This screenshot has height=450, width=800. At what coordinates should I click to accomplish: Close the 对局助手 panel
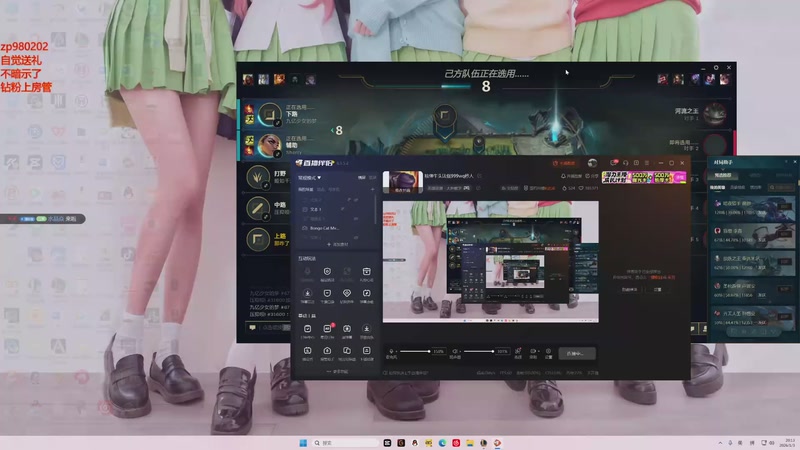[795, 162]
